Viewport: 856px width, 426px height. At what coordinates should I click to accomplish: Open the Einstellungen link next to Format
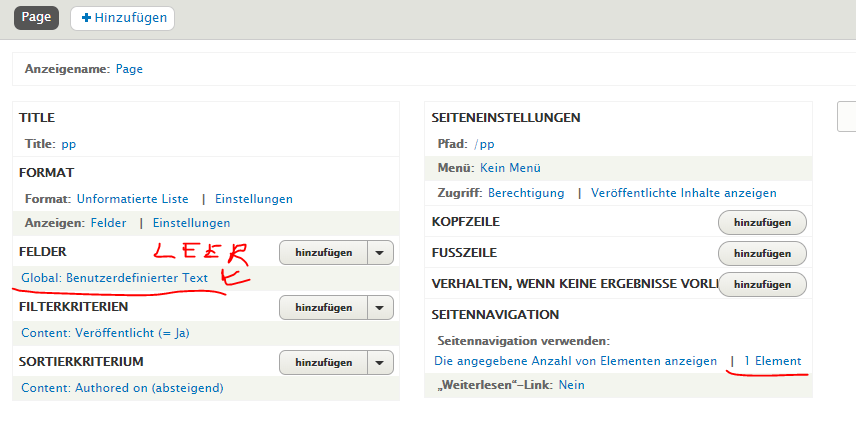[x=253, y=199]
